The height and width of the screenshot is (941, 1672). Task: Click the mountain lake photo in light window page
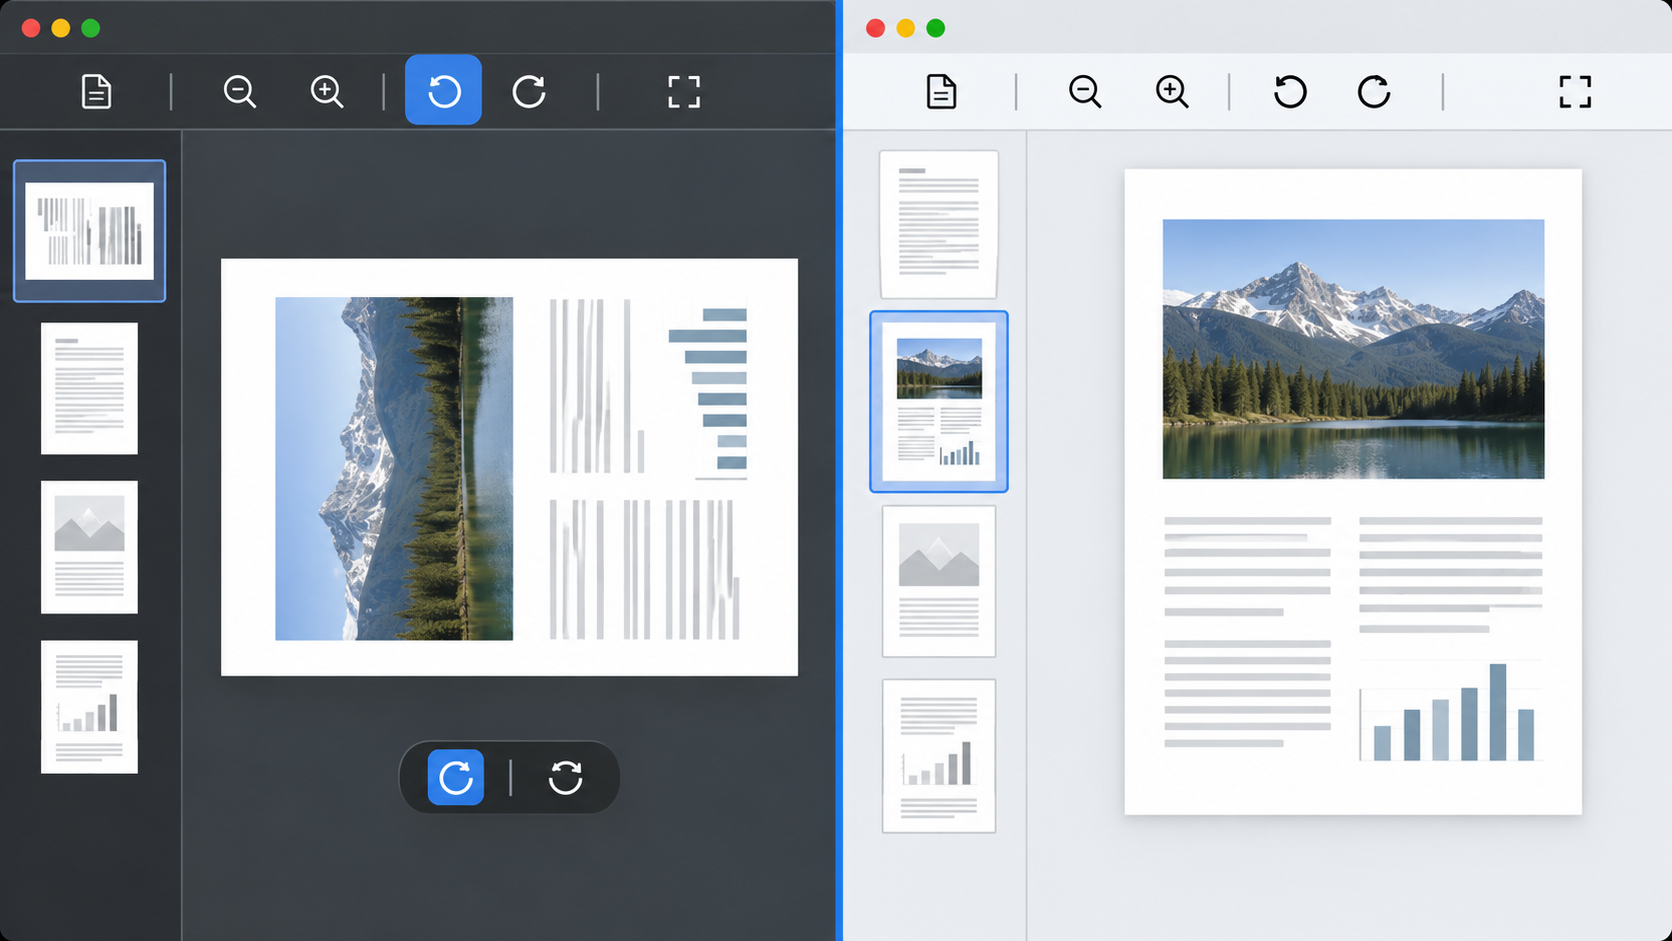click(x=1353, y=349)
